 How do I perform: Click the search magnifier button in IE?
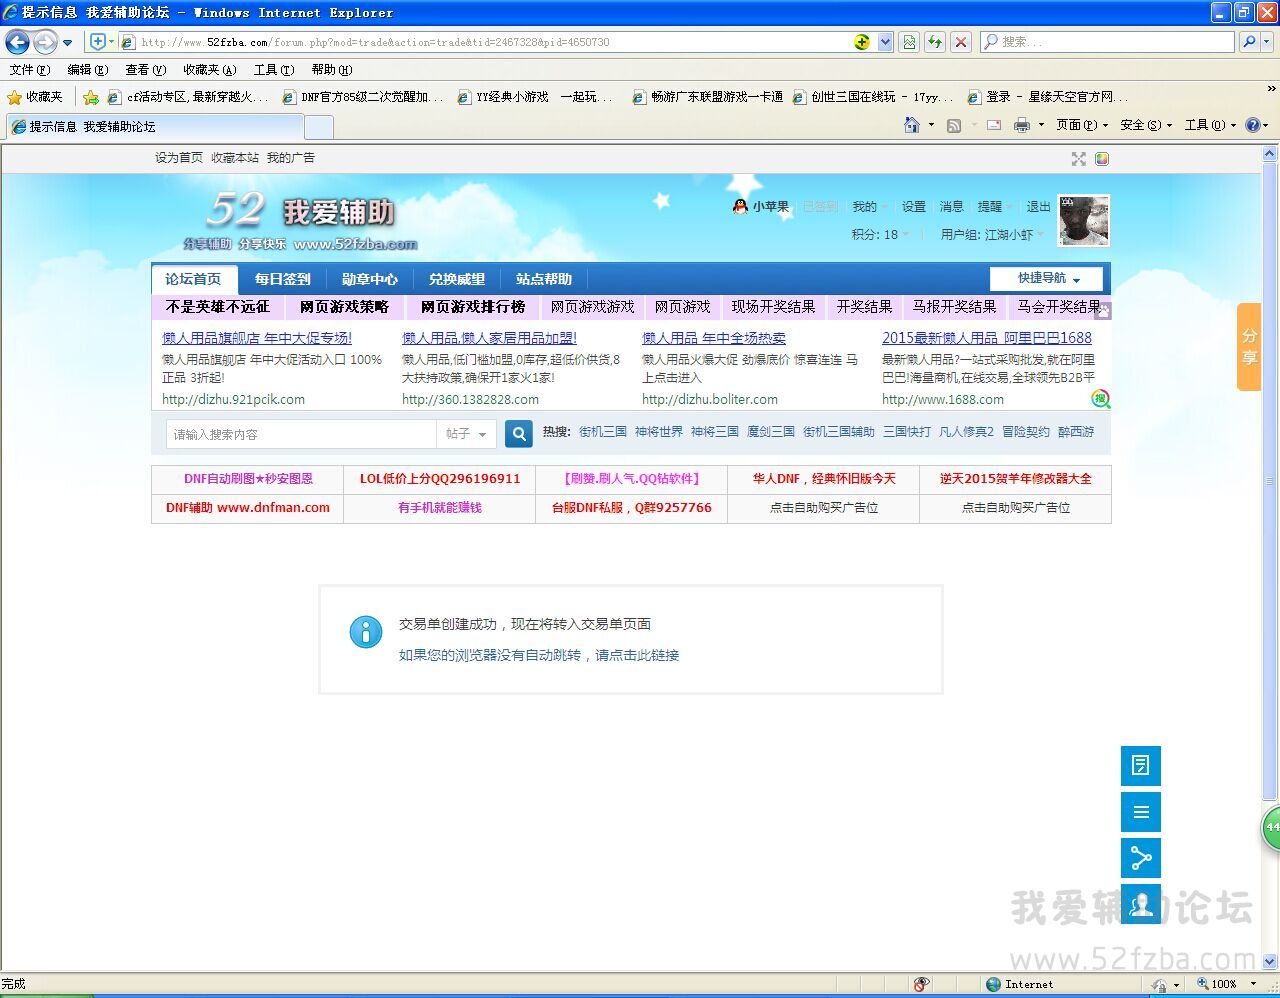click(x=1249, y=42)
